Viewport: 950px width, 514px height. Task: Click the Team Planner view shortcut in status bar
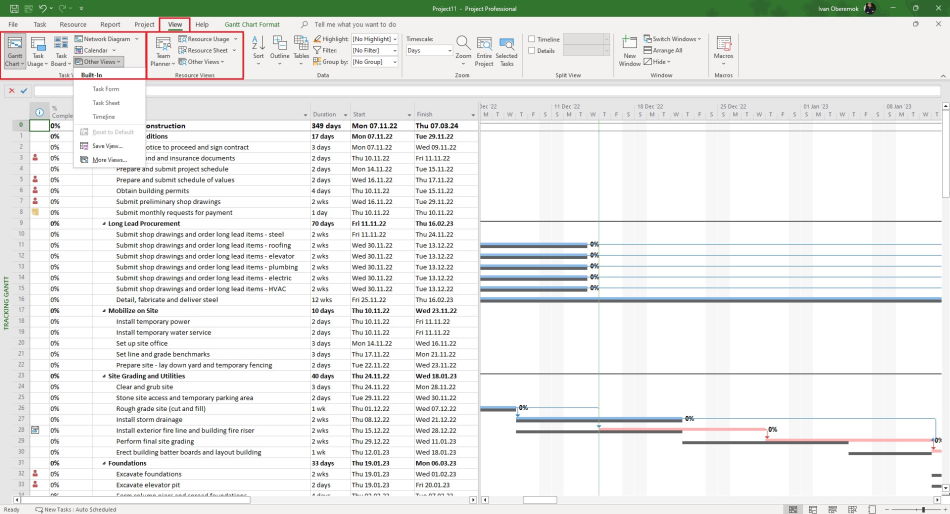(x=832, y=510)
